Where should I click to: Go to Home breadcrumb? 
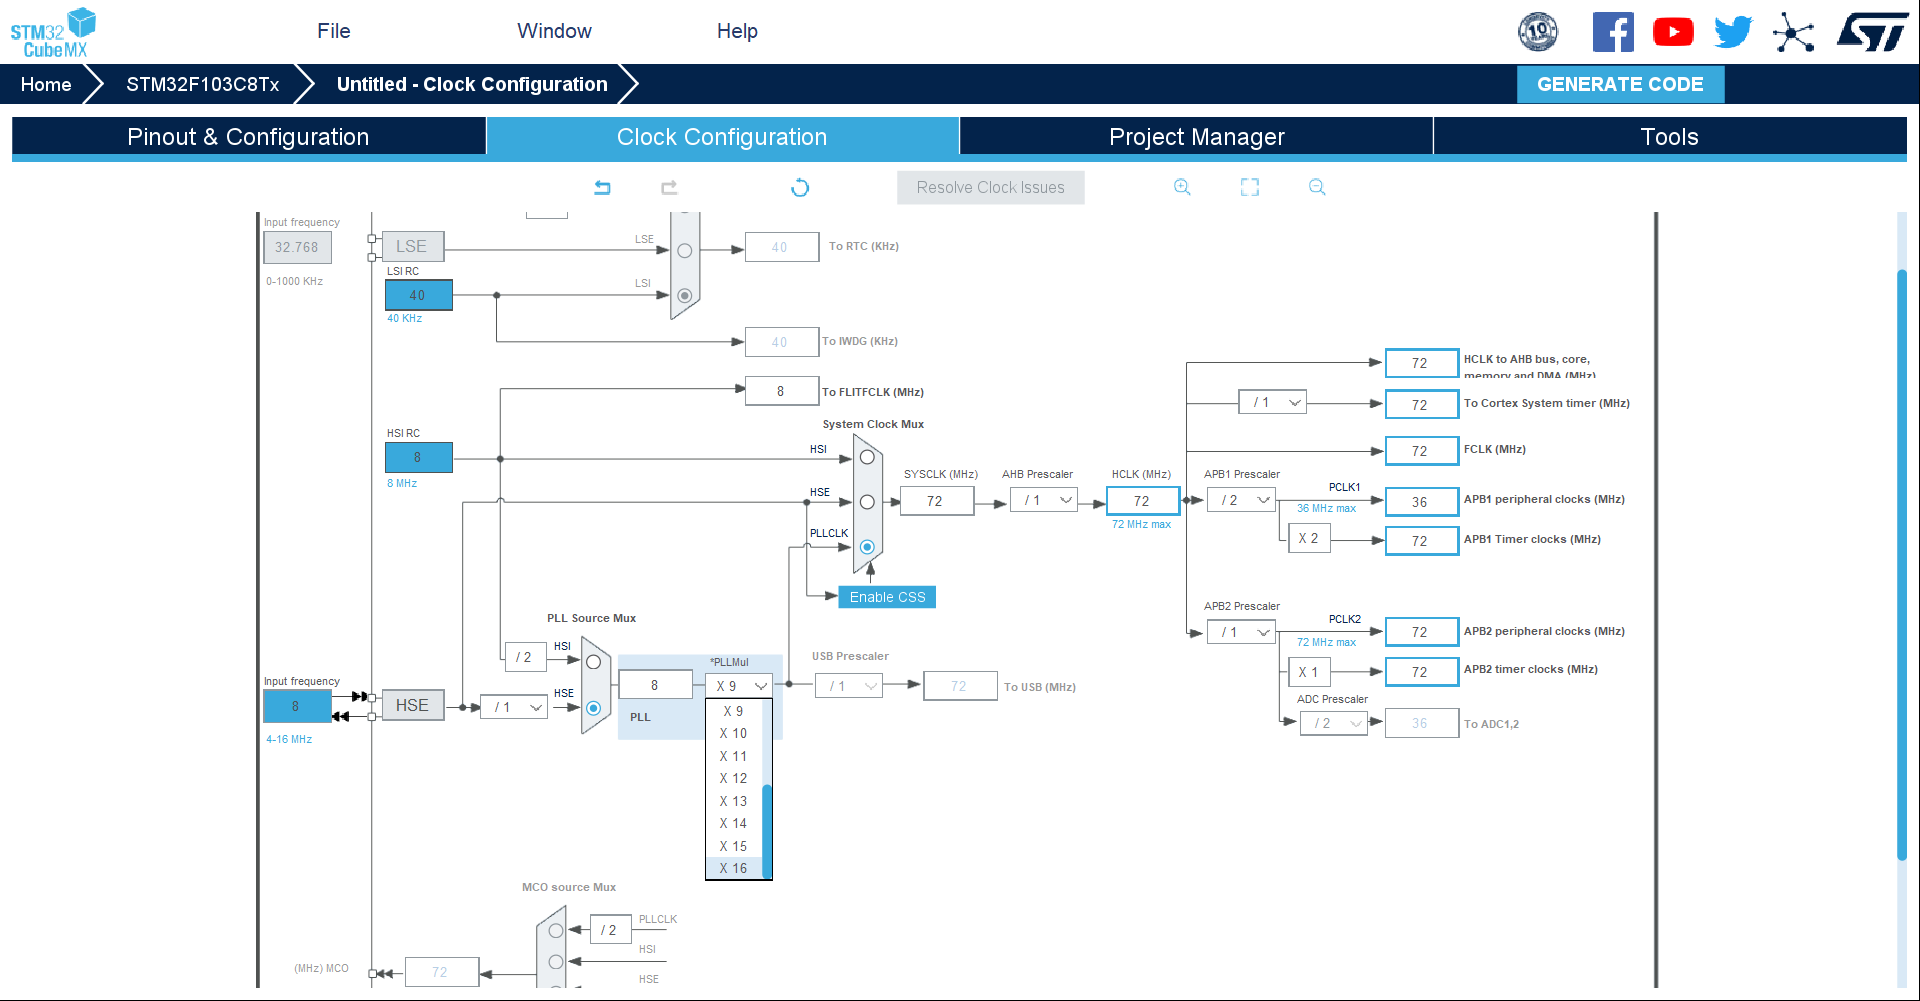46,84
